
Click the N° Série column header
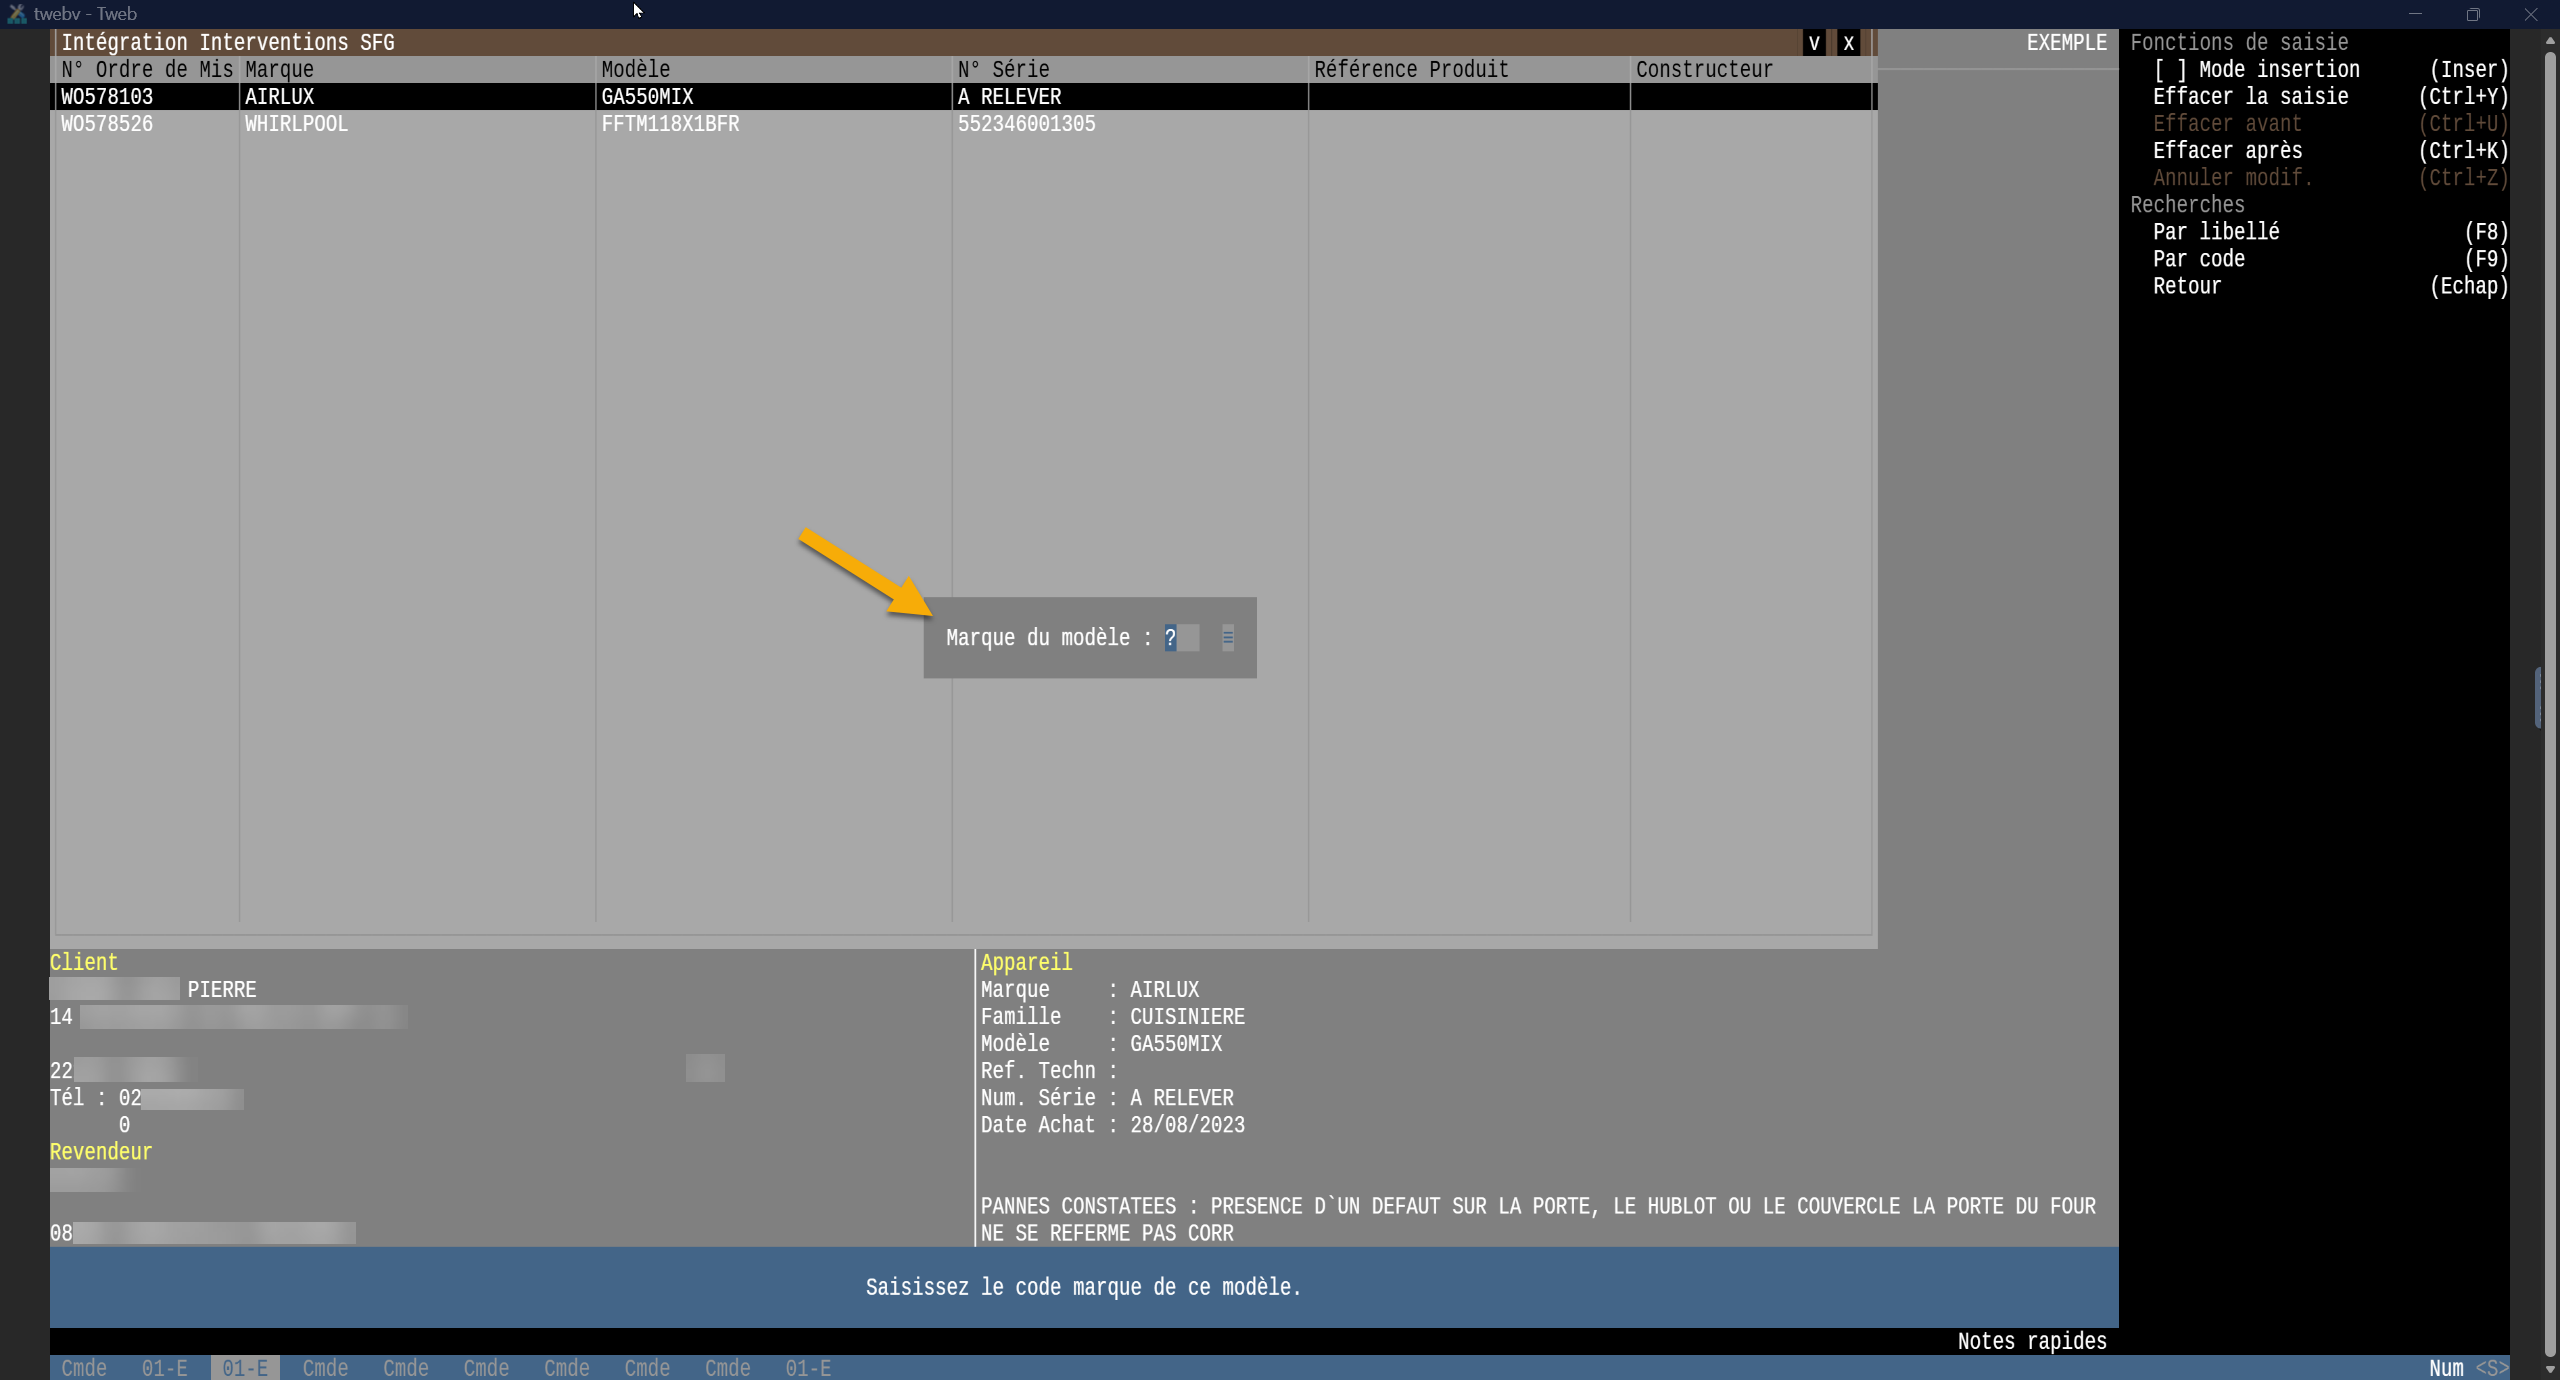[1003, 70]
